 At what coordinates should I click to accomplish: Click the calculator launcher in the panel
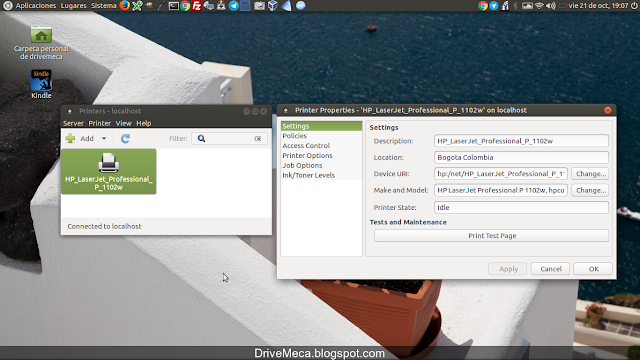click(245, 6)
